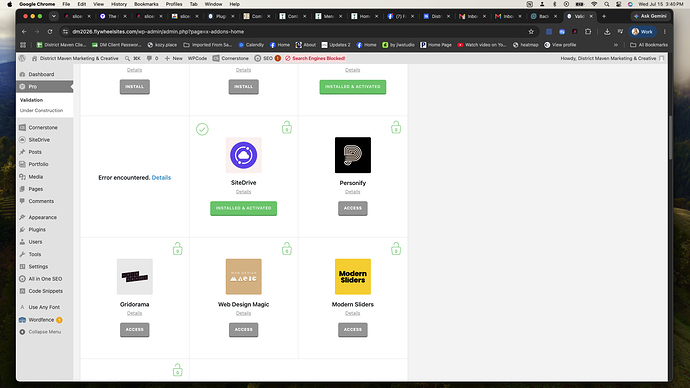Click the WordPress logo in admin bar
This screenshot has height=388, width=690.
click(22, 58)
